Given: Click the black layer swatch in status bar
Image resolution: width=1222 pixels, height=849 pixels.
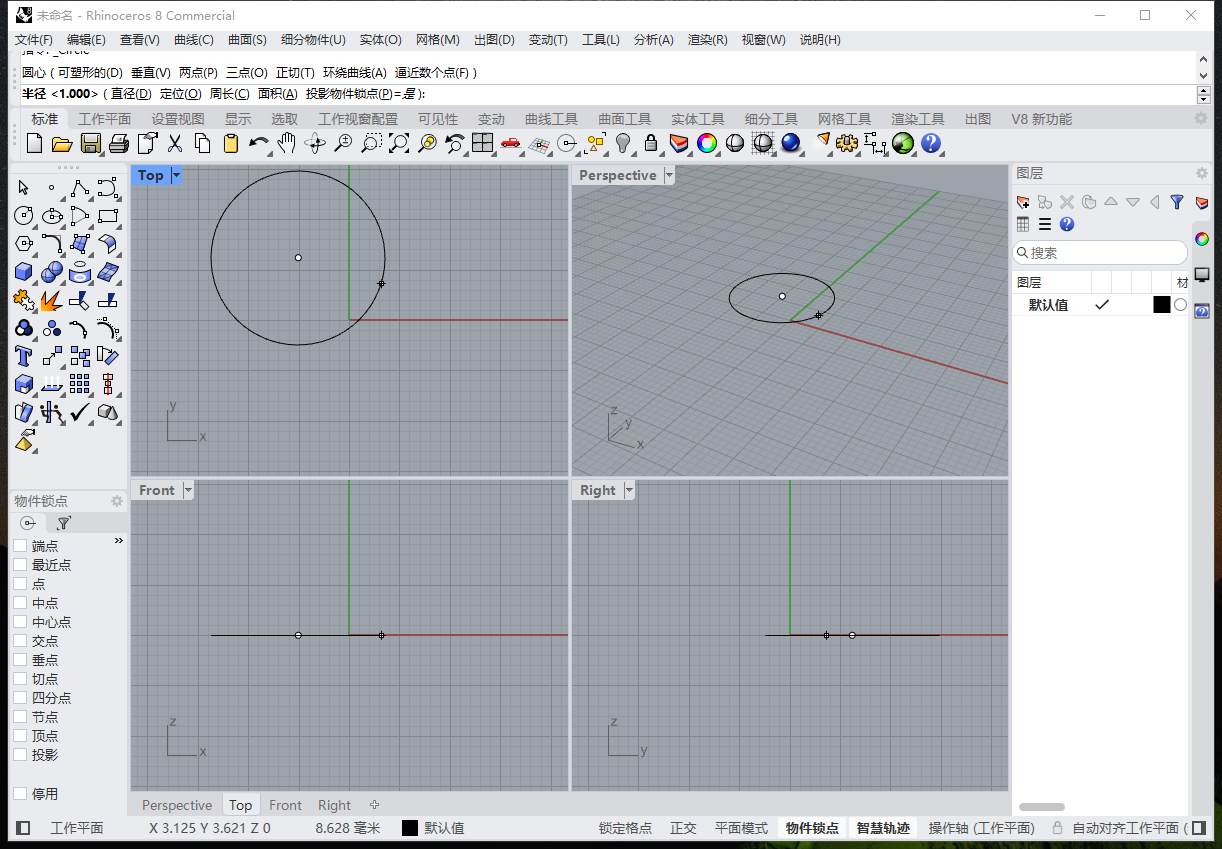Looking at the screenshot, I should [x=410, y=828].
